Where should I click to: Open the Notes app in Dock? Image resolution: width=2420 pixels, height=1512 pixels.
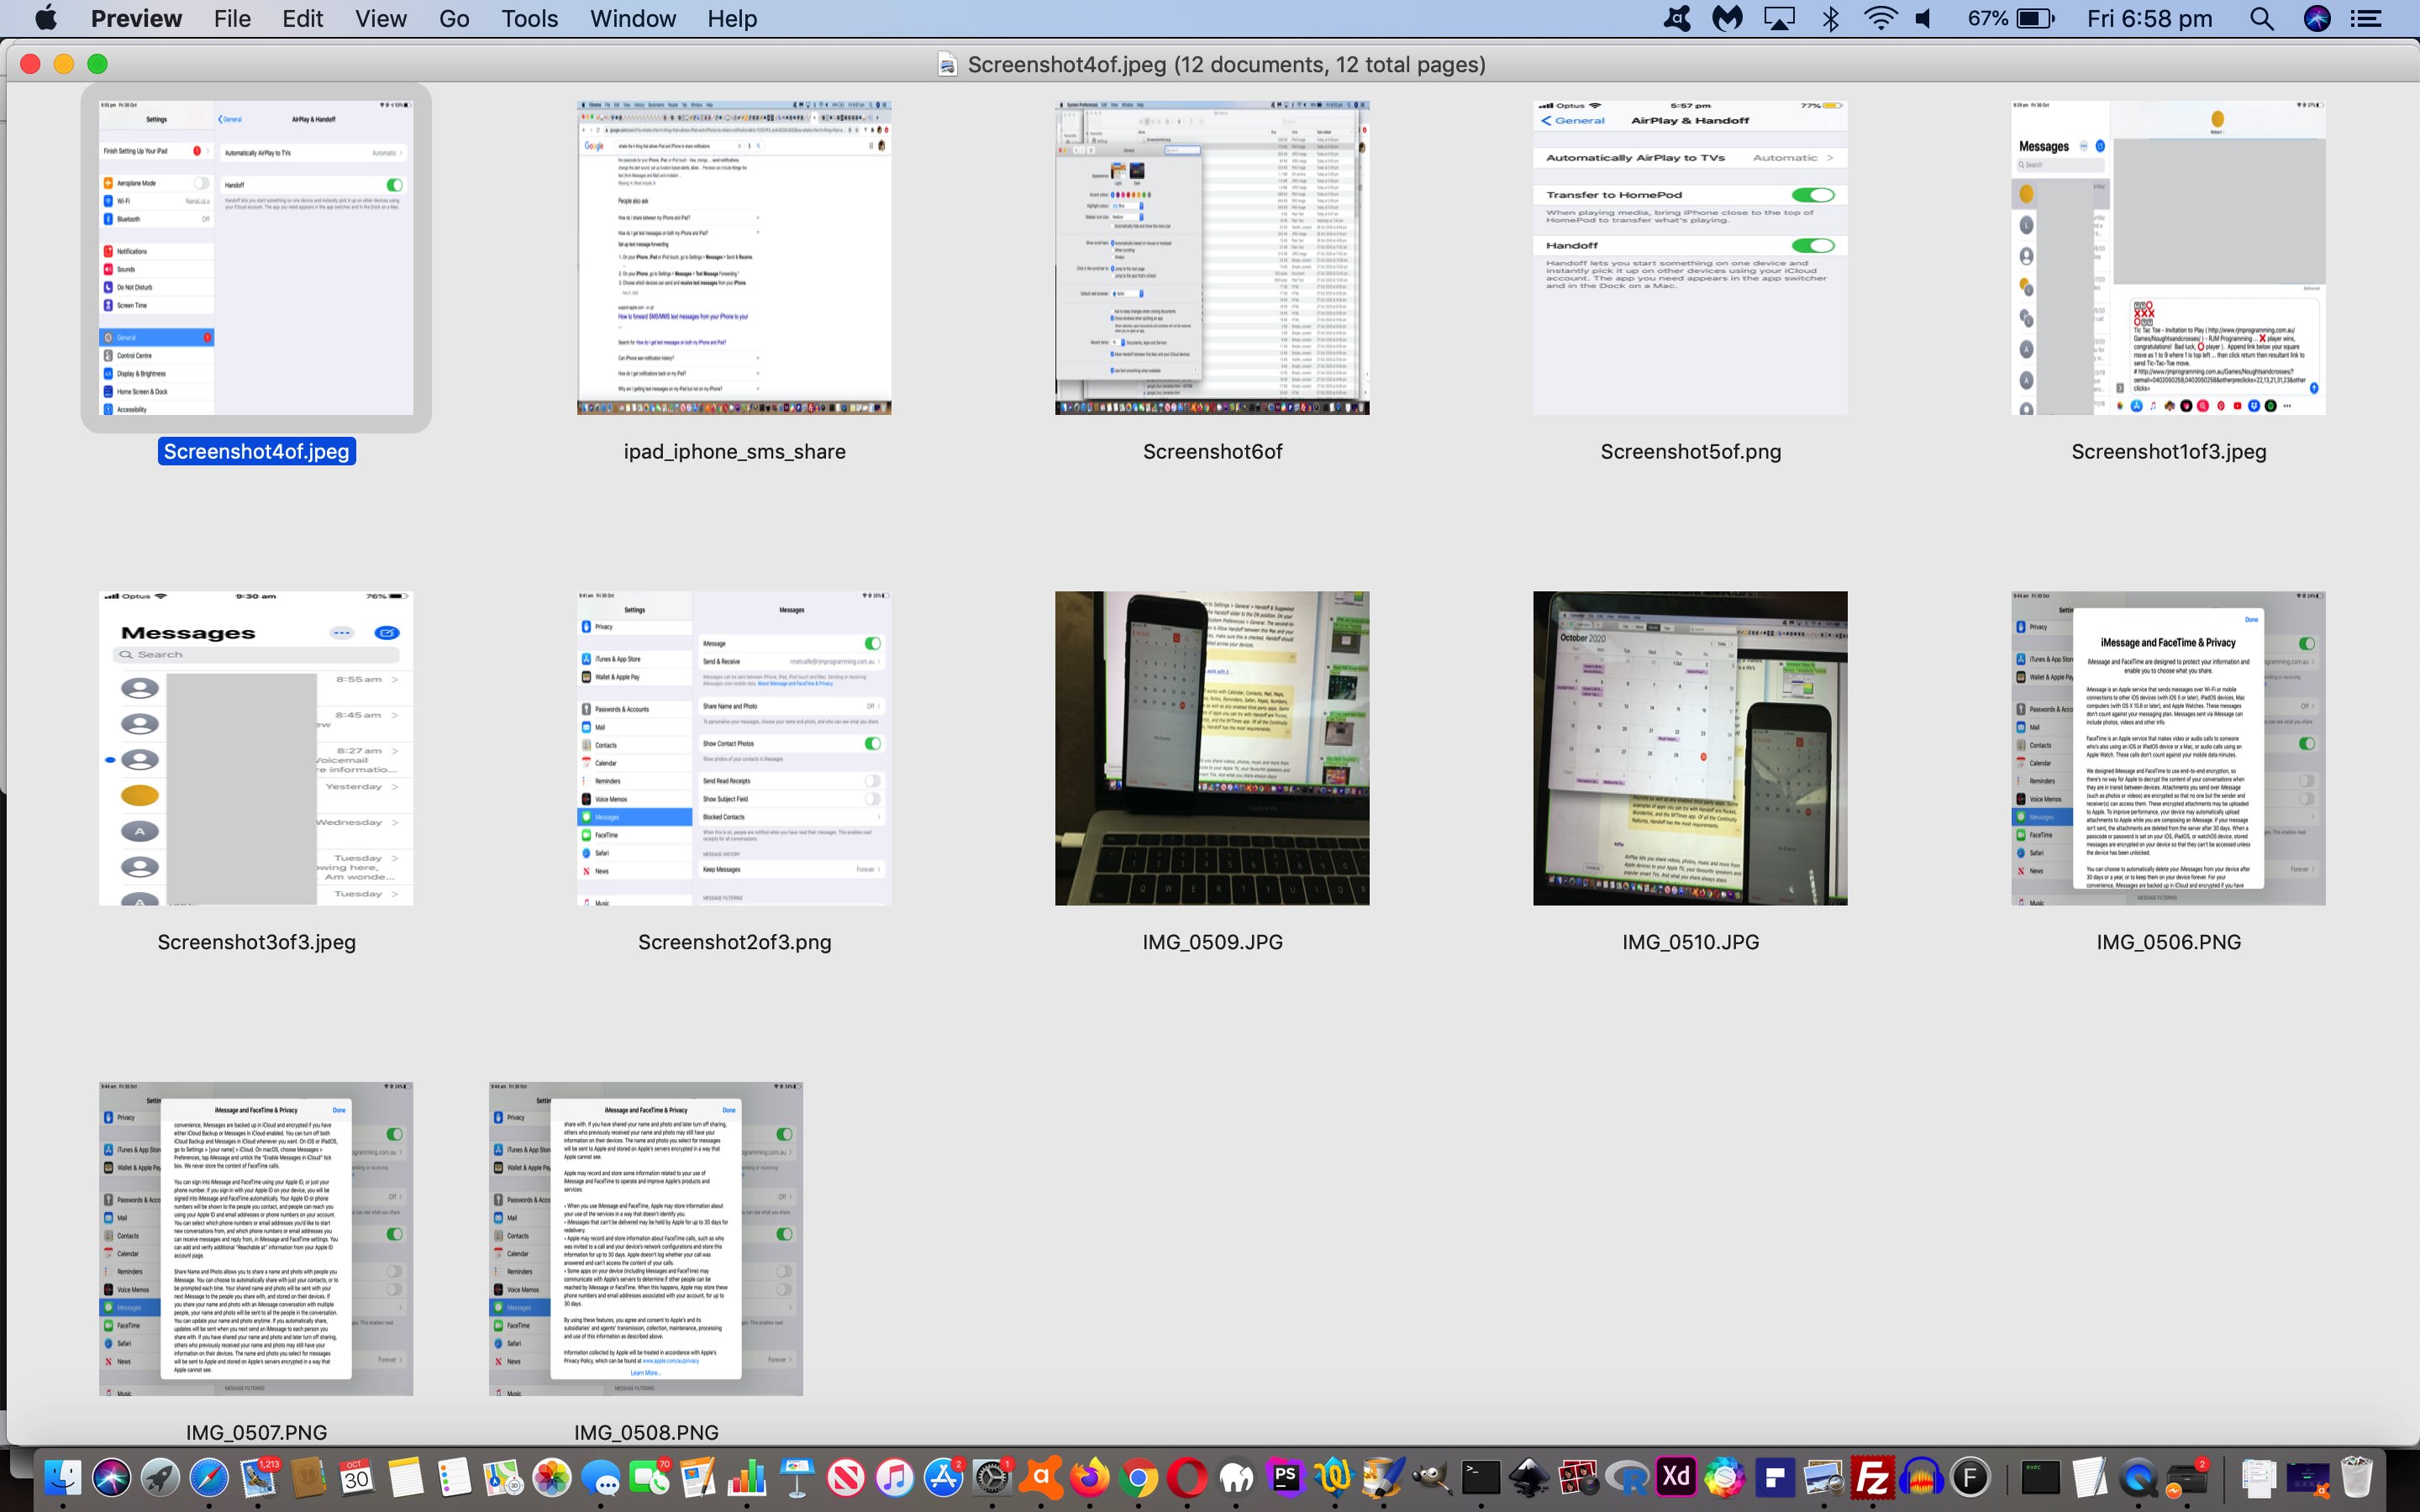405,1477
